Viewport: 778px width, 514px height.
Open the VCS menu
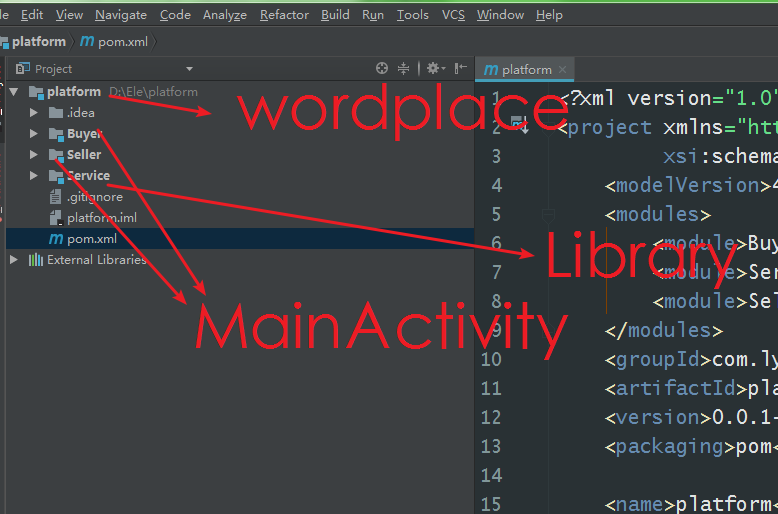point(453,15)
